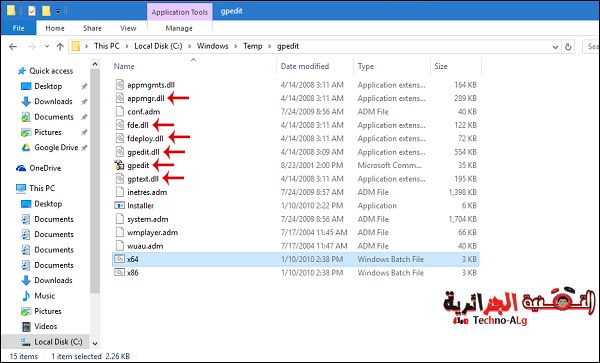The width and height of the screenshot is (600, 363).
Task: Sort files by Name column
Action: [124, 66]
